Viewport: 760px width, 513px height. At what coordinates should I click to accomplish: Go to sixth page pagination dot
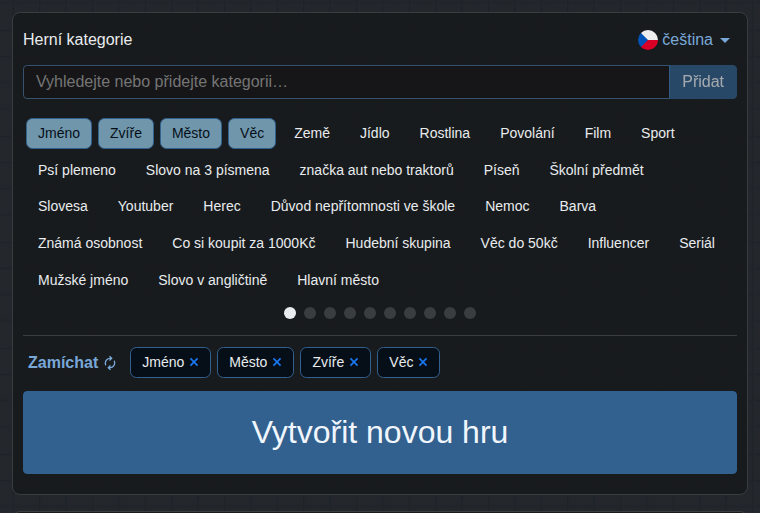point(390,313)
